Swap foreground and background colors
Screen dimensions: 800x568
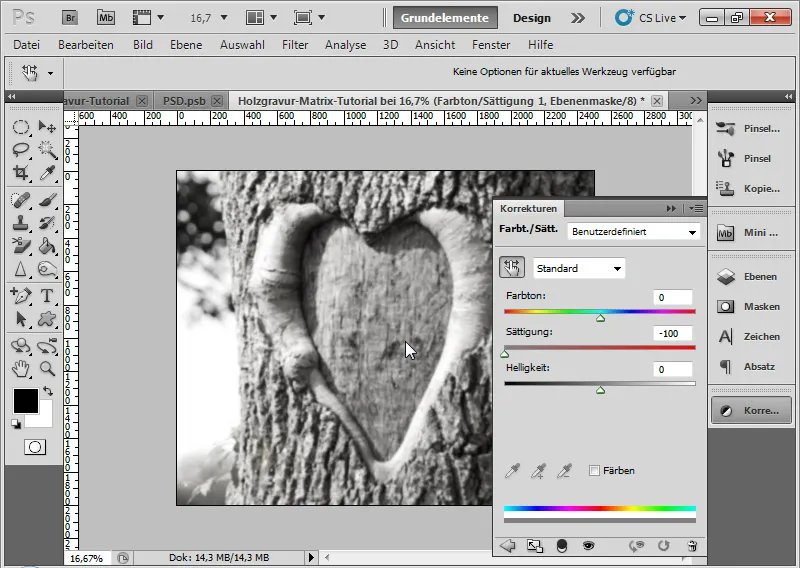point(48,391)
